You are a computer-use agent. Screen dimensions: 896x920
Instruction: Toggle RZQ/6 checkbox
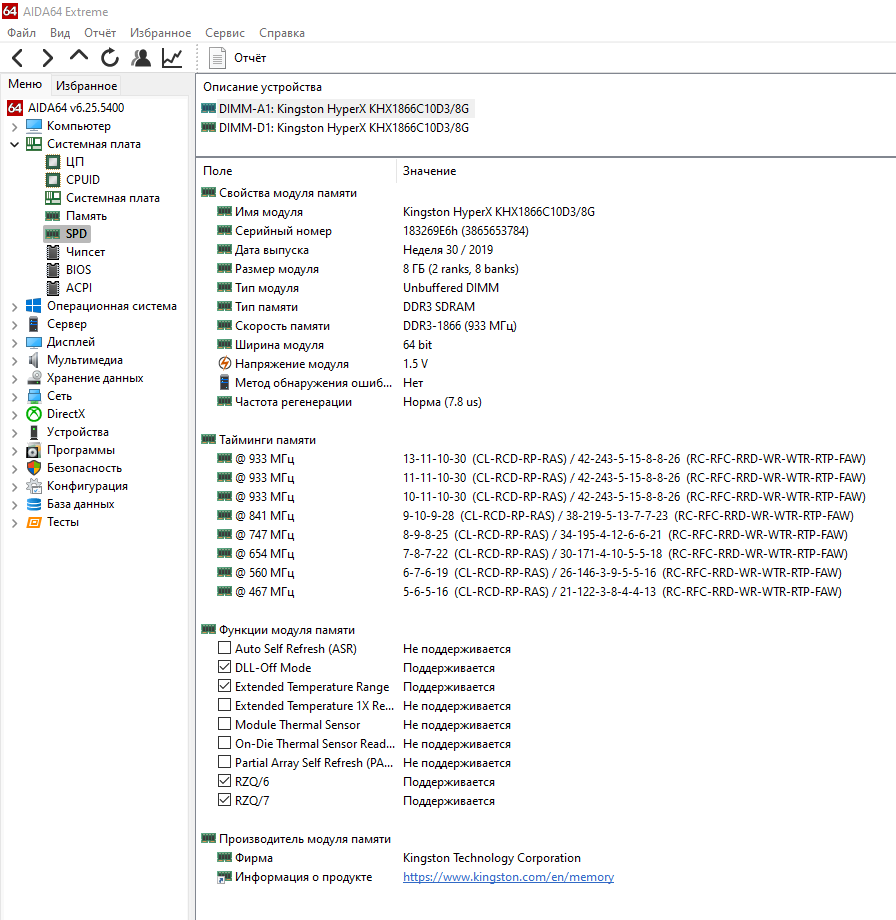pos(224,780)
